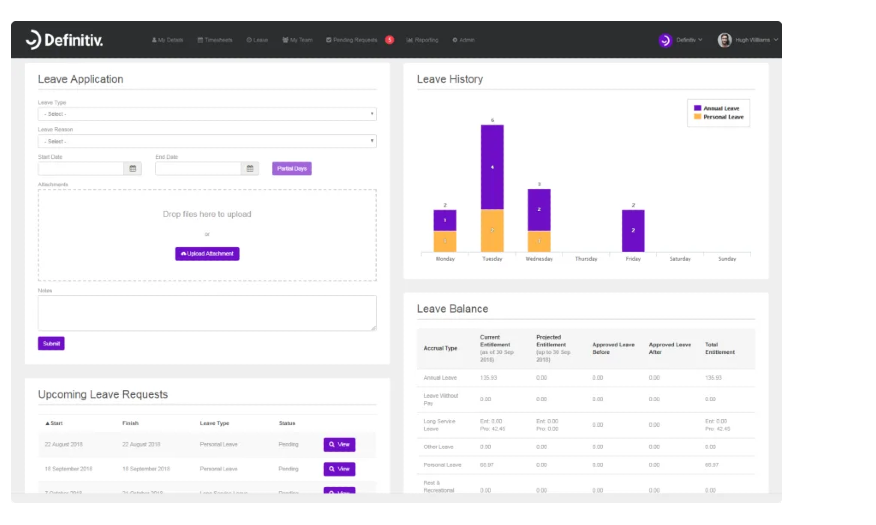The image size is (876, 525).
Task: Click Annual Leave current entitlement 135.93
Action: tap(488, 378)
